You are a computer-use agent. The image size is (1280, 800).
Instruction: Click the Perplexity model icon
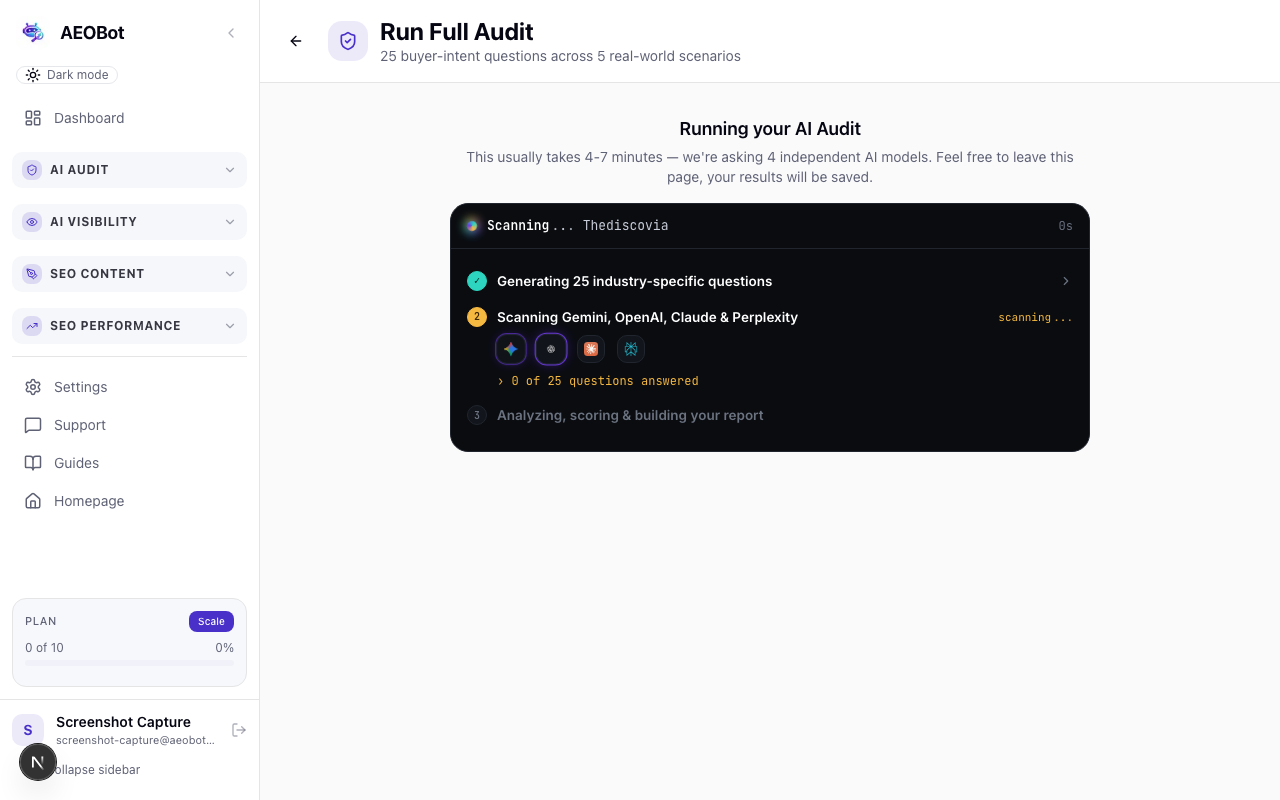click(631, 349)
